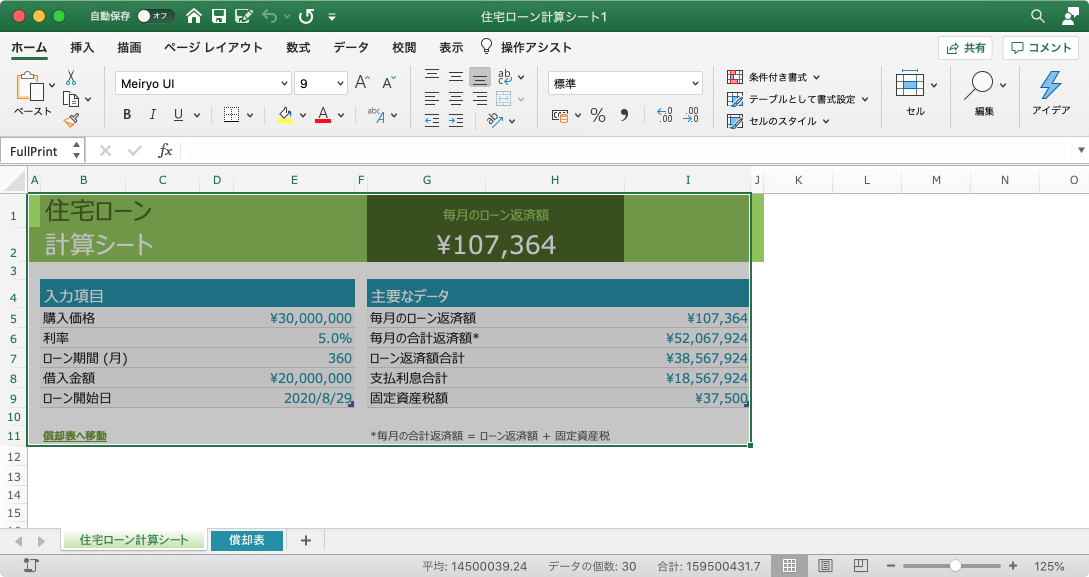Select the format painter brush
This screenshot has width=1089, height=577.
(x=71, y=120)
